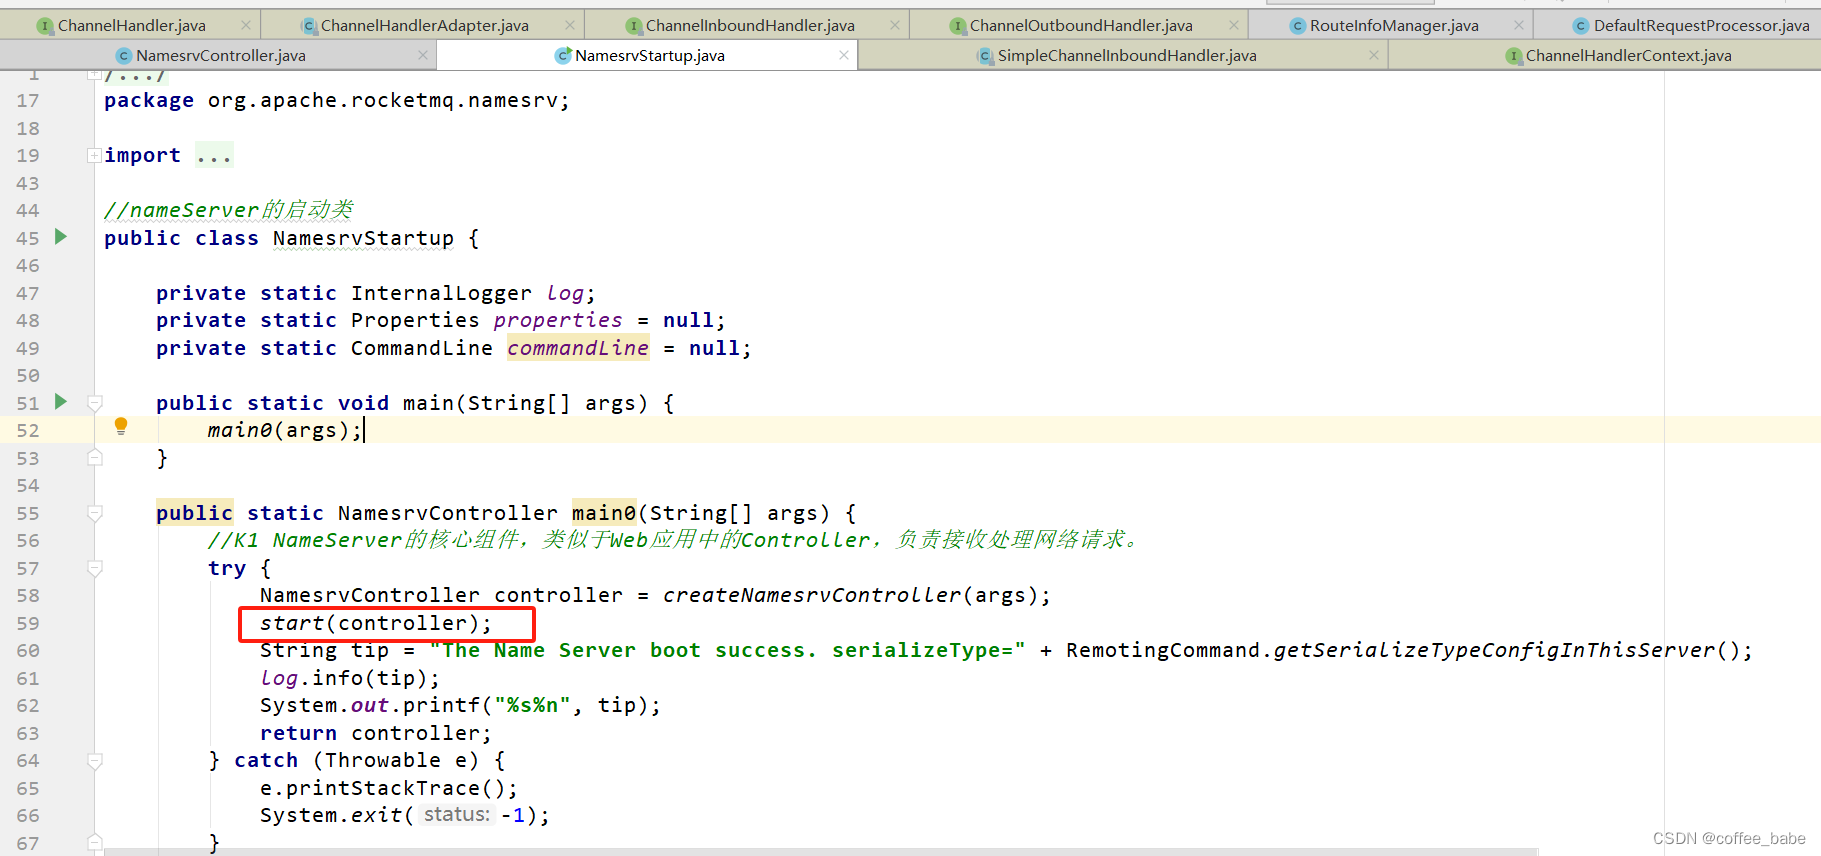
Task: Switch to NamesrvController.java tab
Action: point(220,55)
